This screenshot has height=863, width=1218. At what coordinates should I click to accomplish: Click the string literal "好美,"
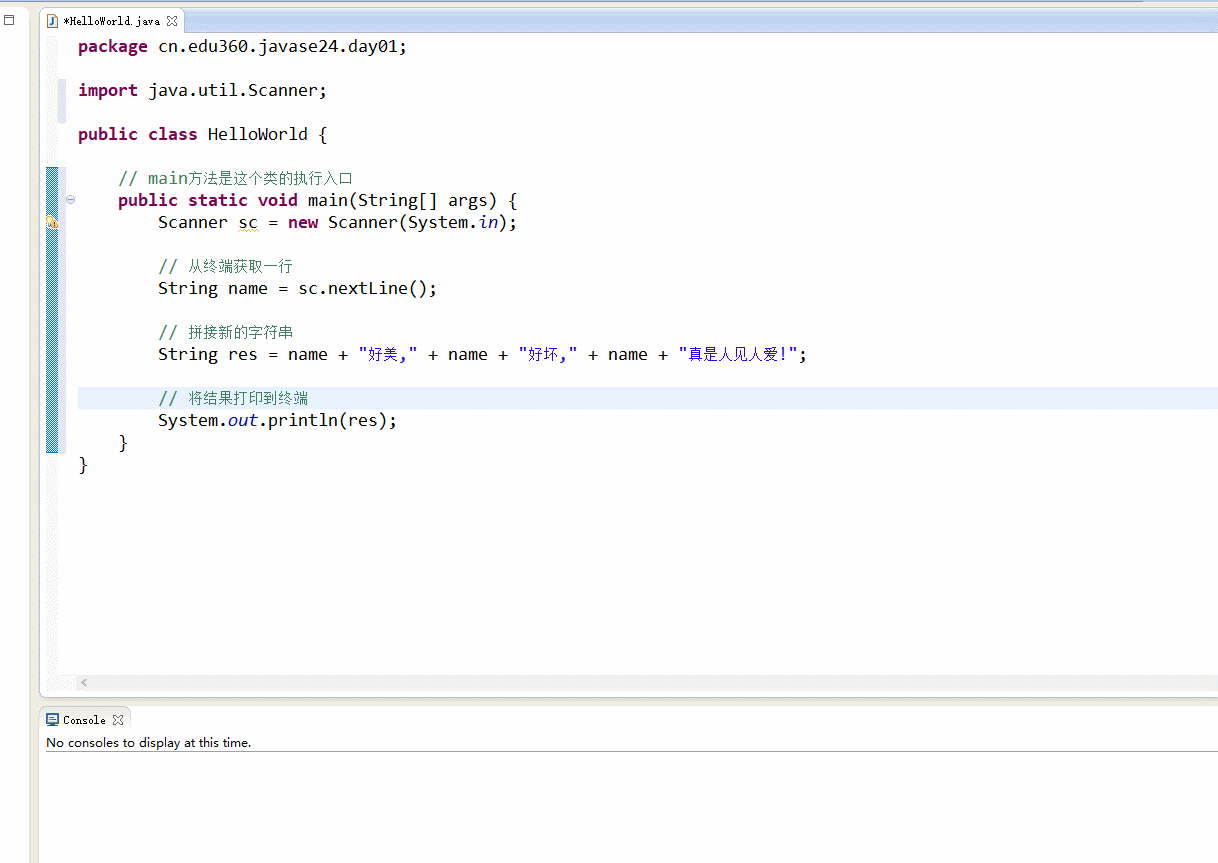click(x=388, y=354)
